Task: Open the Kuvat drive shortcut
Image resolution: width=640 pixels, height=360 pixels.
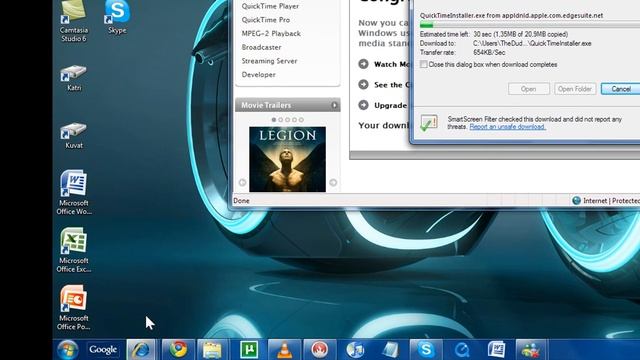Action: pyautogui.click(x=74, y=136)
